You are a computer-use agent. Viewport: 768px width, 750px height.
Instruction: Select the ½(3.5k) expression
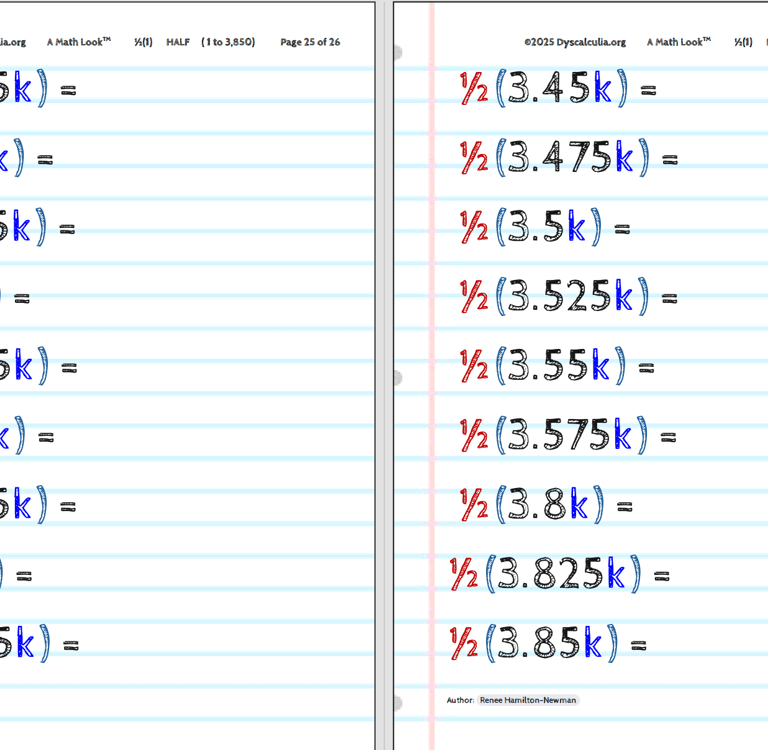[545, 227]
